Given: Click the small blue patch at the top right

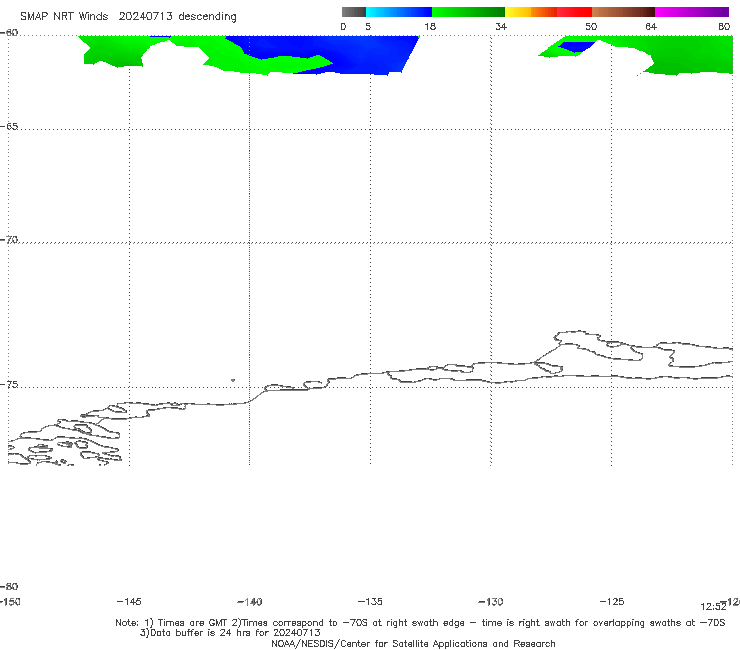Looking at the screenshot, I should (x=577, y=47).
